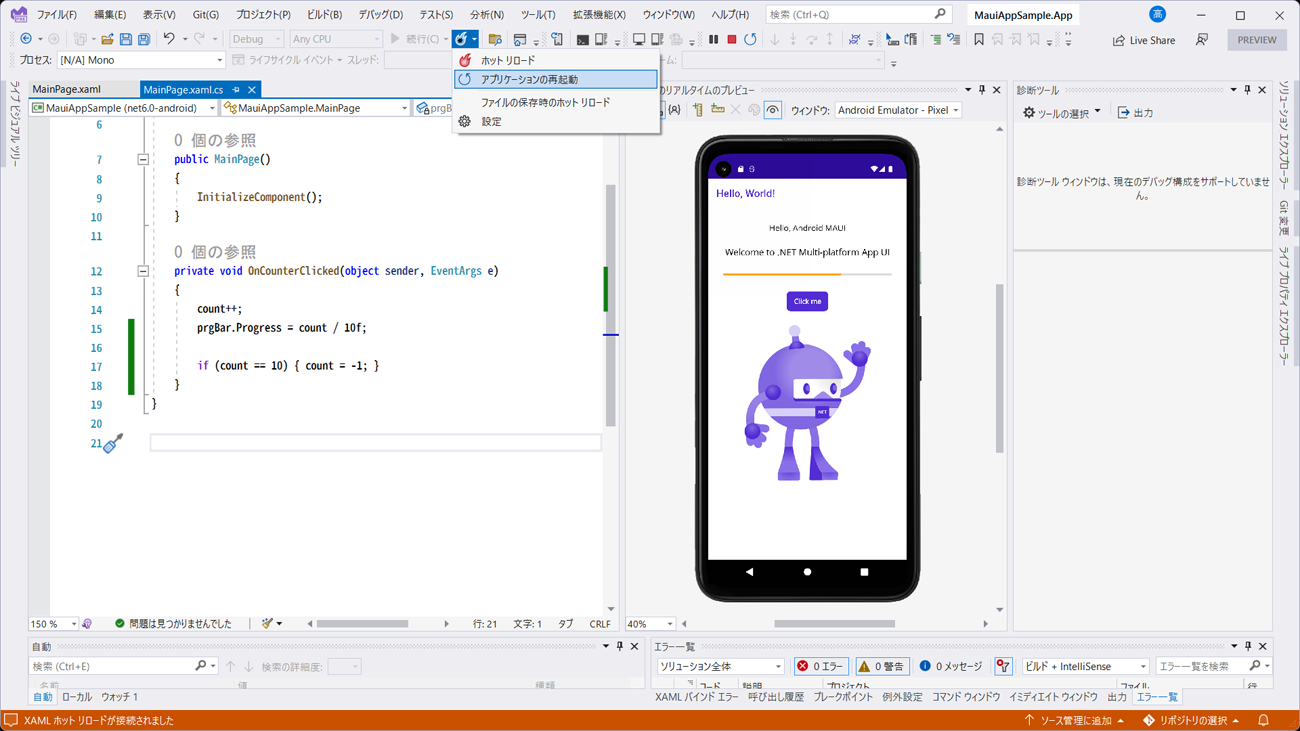
Task: Uncomment the selected lines icon
Action: click(x=954, y=39)
